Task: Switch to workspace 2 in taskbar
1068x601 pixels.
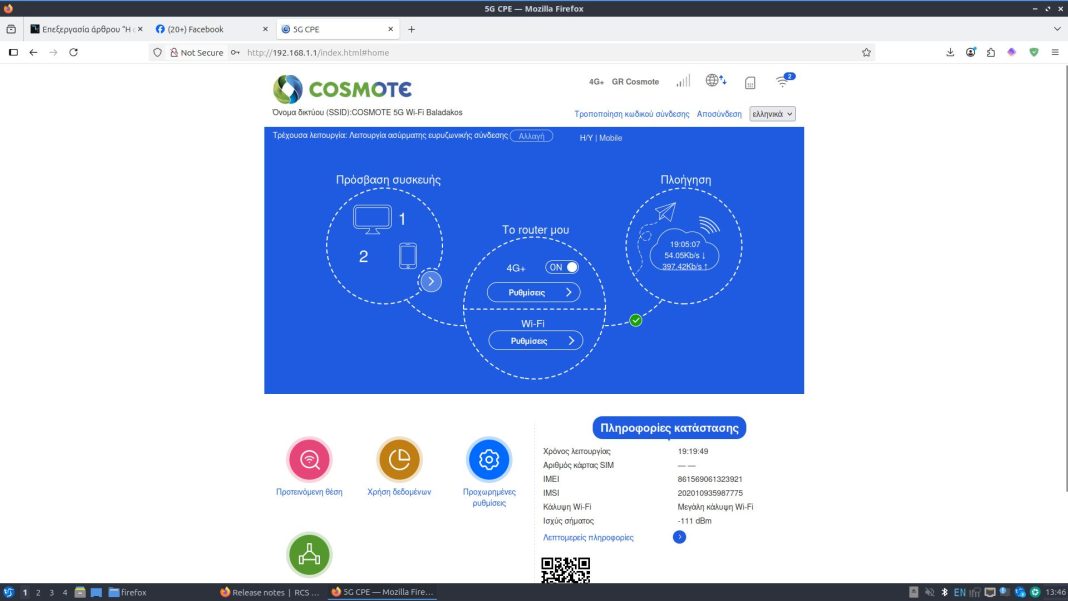Action: point(38,593)
